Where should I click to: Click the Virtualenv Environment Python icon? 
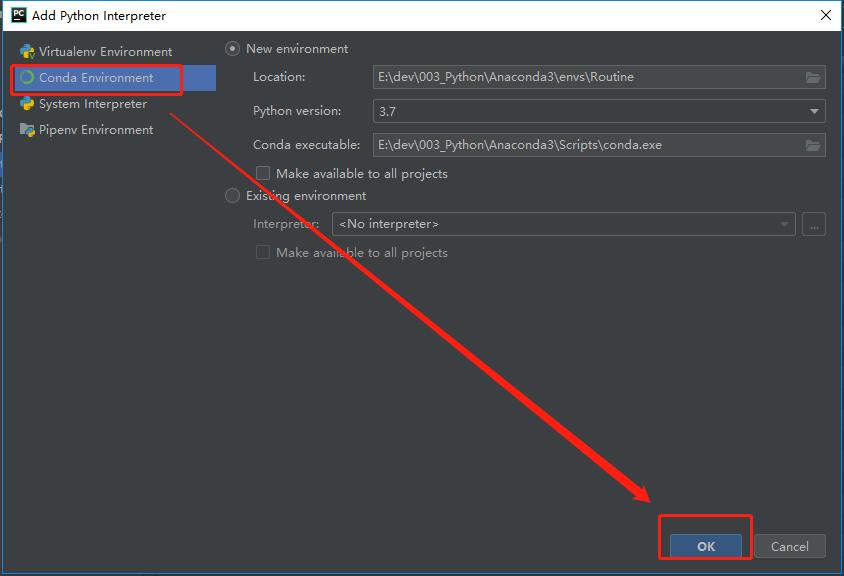(x=27, y=52)
